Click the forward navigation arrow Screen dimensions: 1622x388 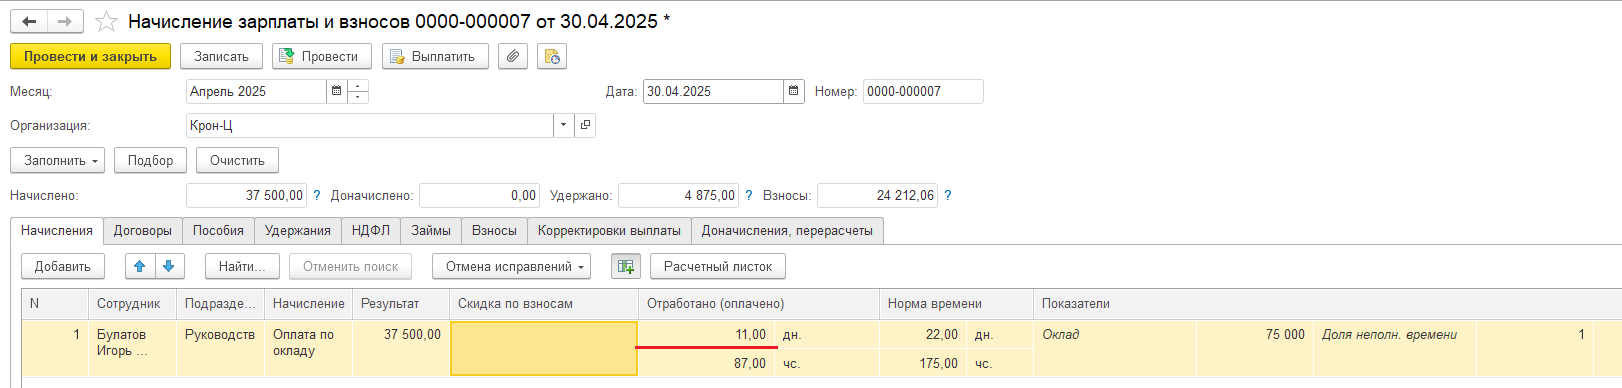(65, 21)
